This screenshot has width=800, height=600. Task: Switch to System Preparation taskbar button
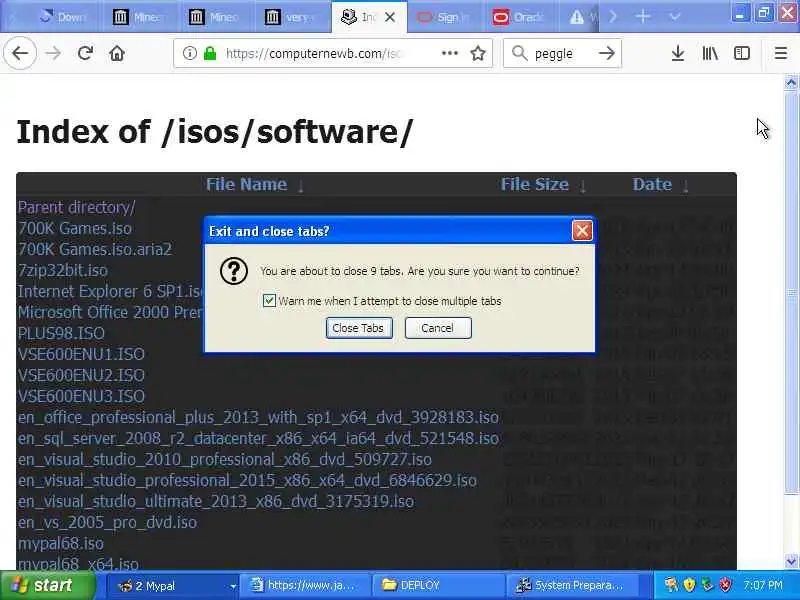tap(572, 585)
